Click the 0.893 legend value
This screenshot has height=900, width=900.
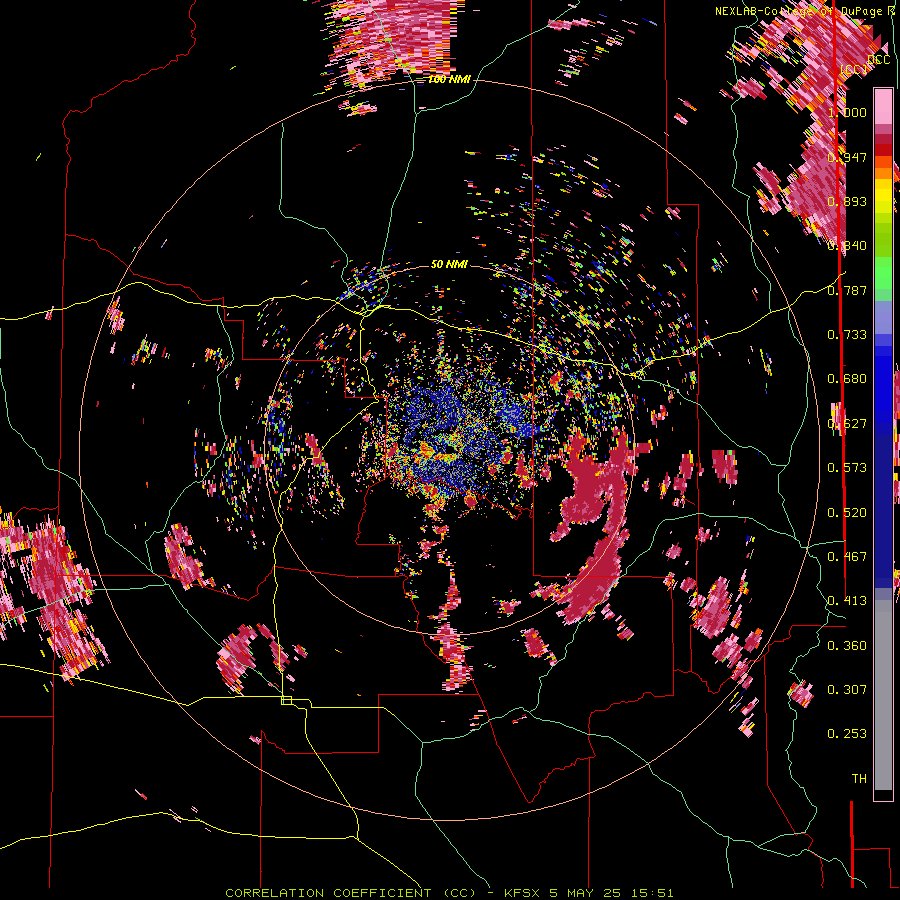point(847,201)
